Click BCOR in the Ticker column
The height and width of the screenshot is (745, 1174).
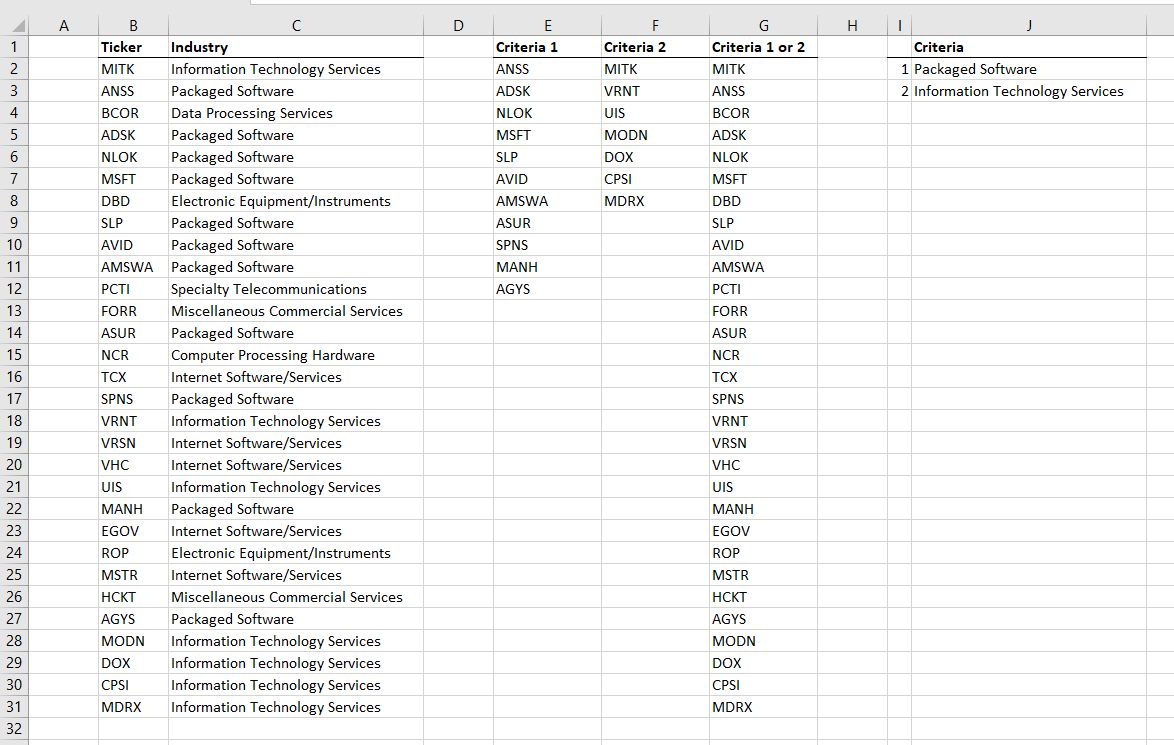(133, 113)
